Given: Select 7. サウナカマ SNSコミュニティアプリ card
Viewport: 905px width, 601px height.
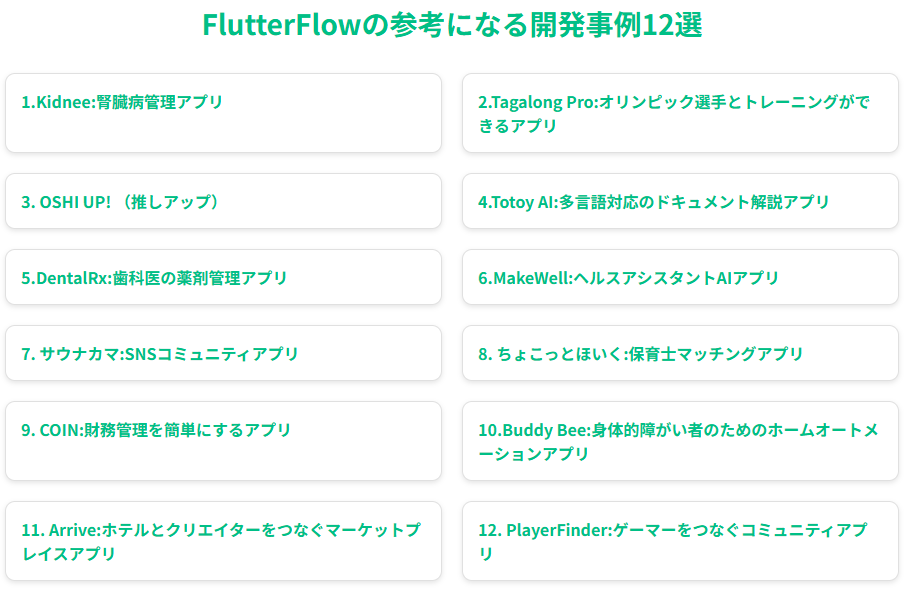Looking at the screenshot, I should coord(223,353).
